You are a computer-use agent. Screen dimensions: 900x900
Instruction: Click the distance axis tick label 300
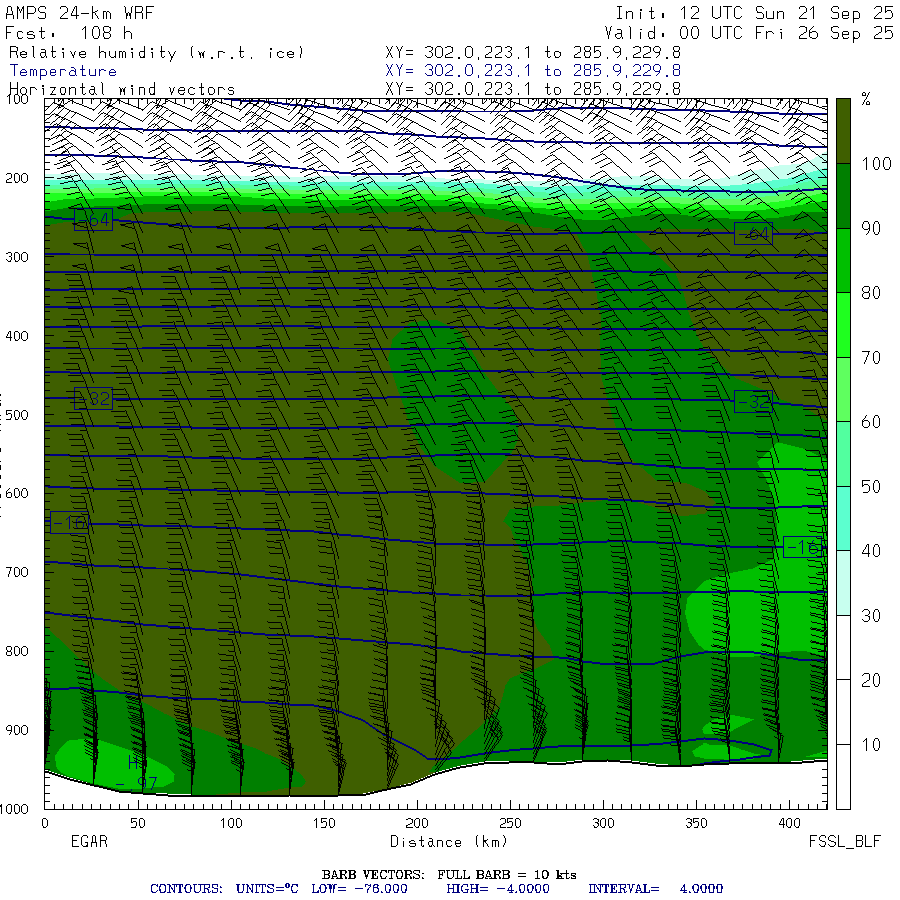[x=603, y=823]
